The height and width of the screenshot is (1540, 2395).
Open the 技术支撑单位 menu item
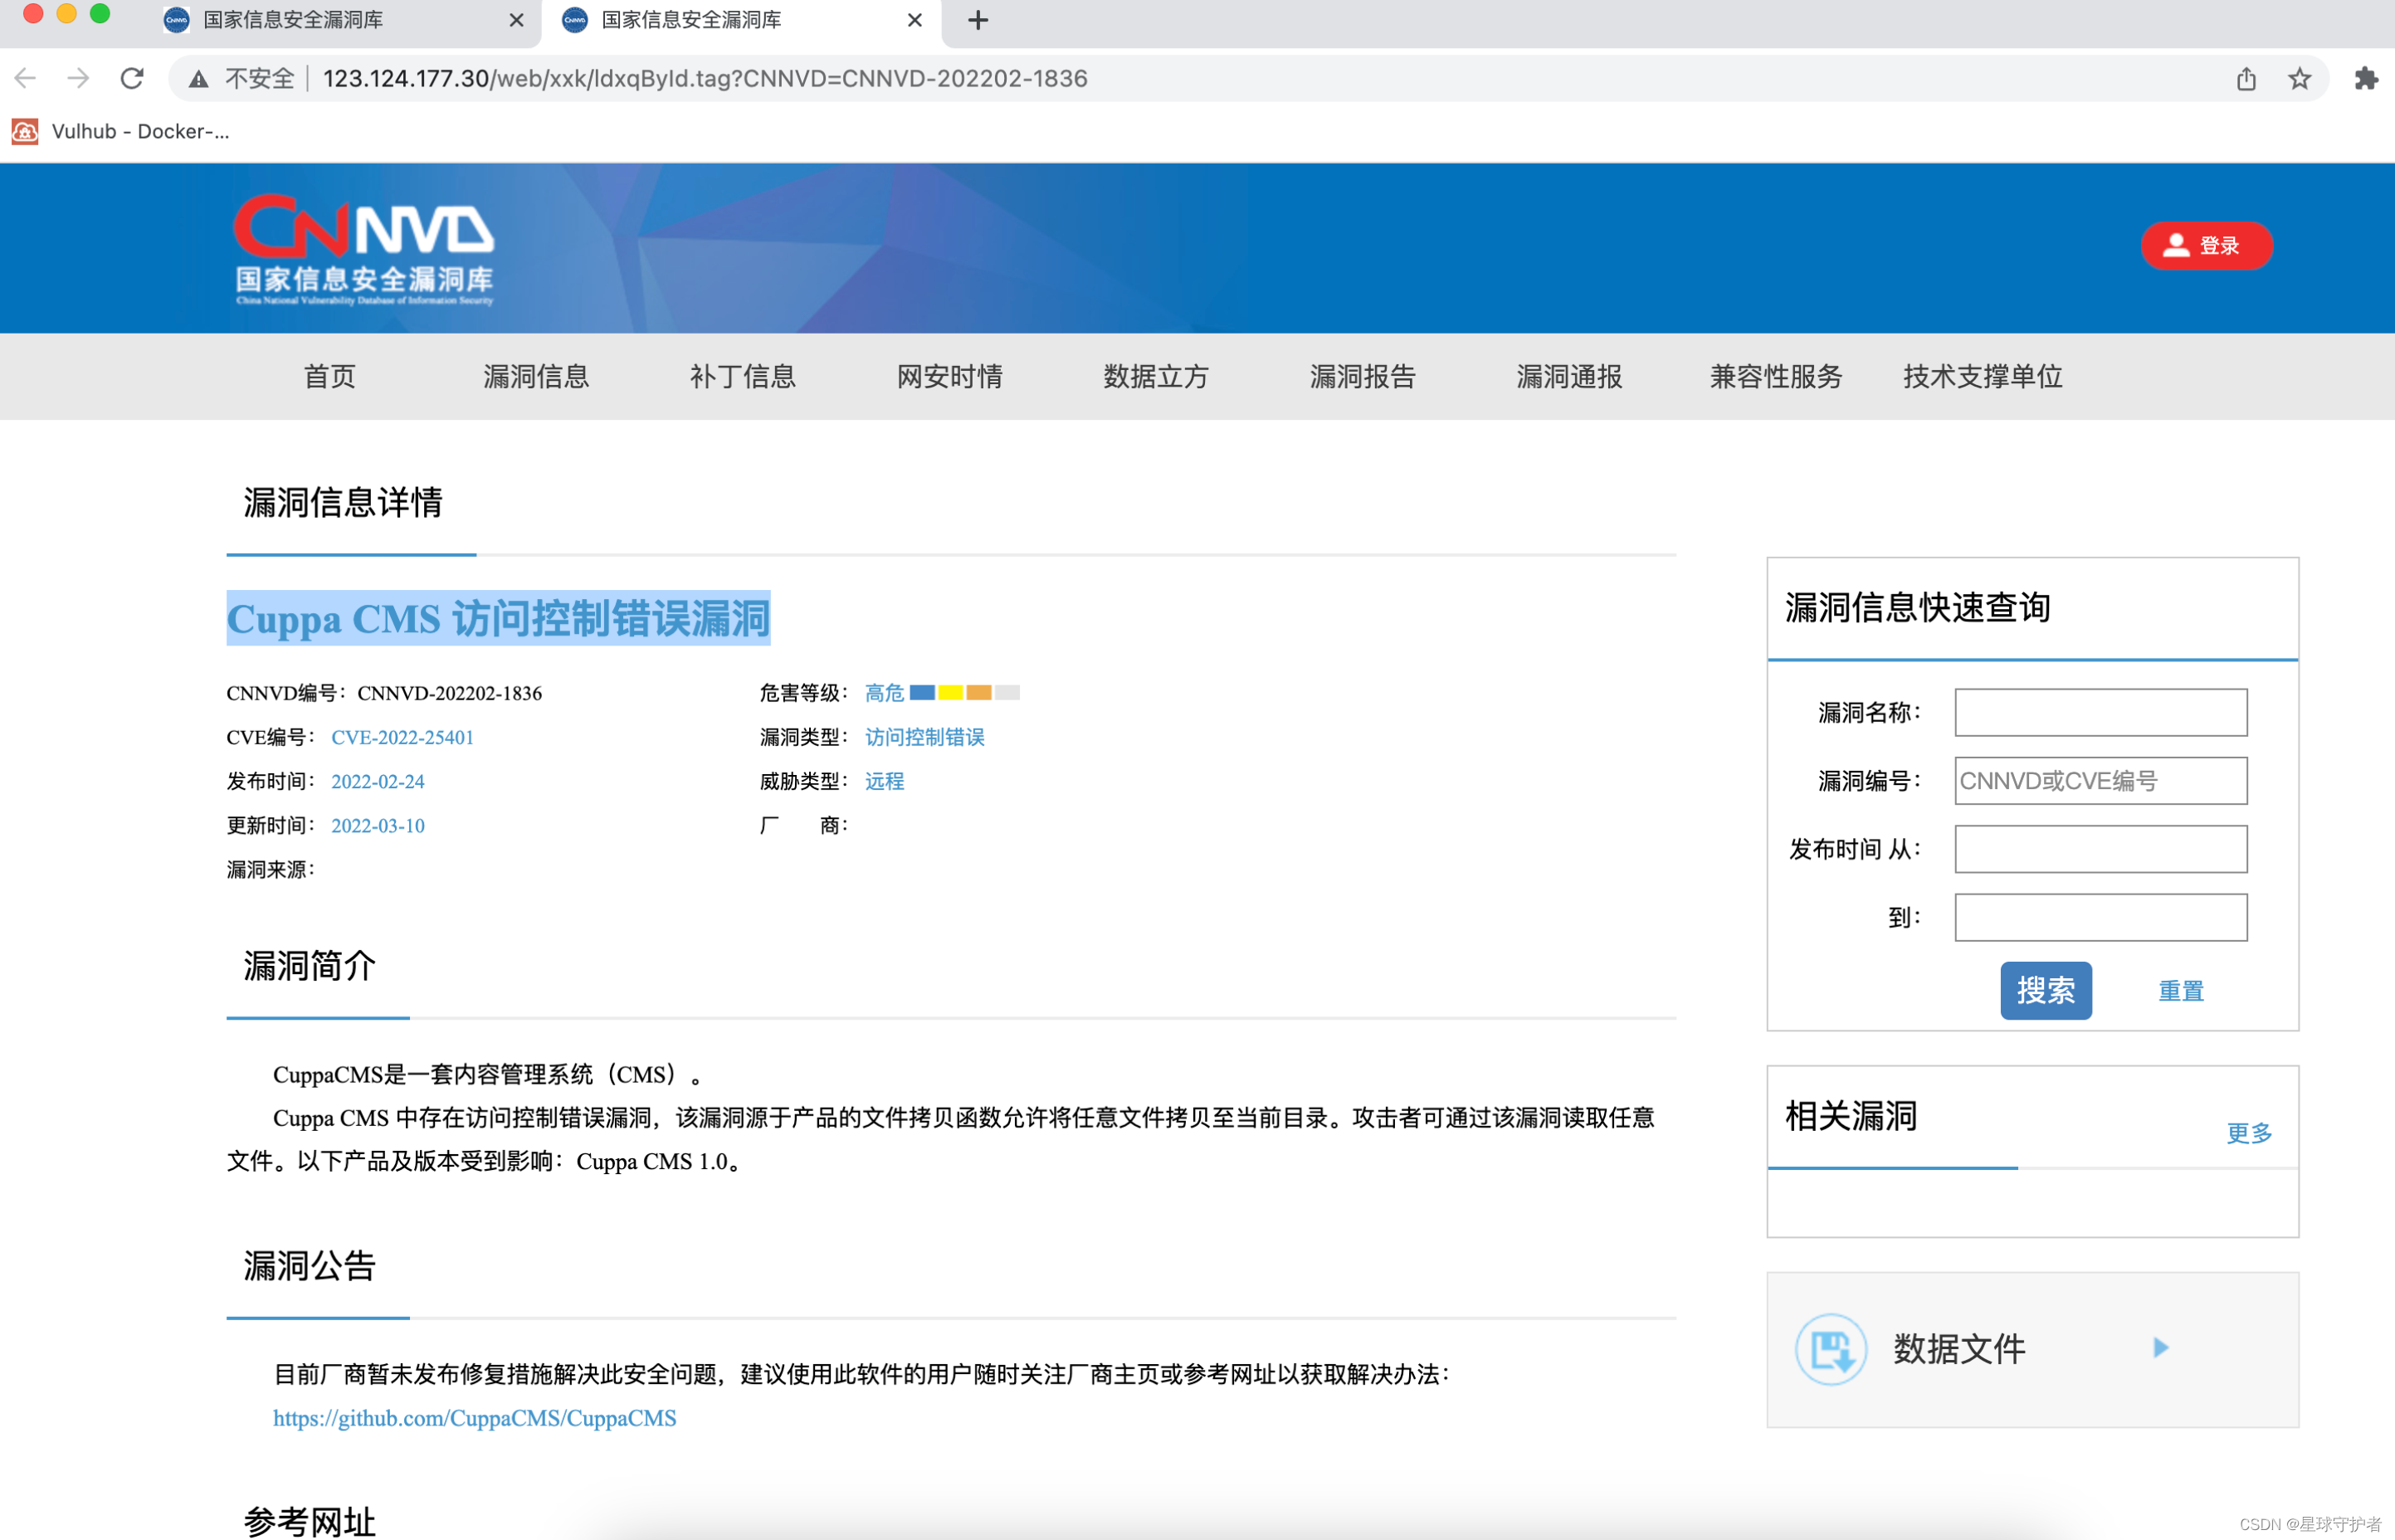(1983, 377)
